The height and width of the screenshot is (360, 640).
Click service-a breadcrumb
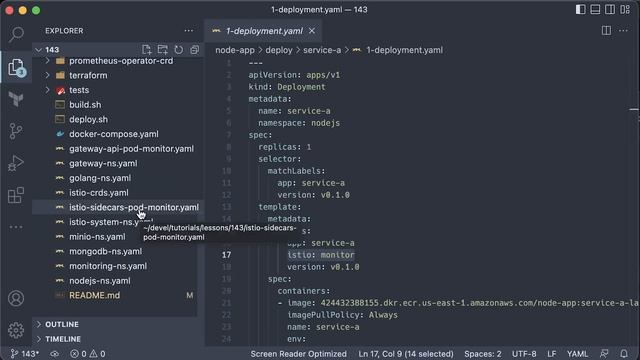click(322, 50)
